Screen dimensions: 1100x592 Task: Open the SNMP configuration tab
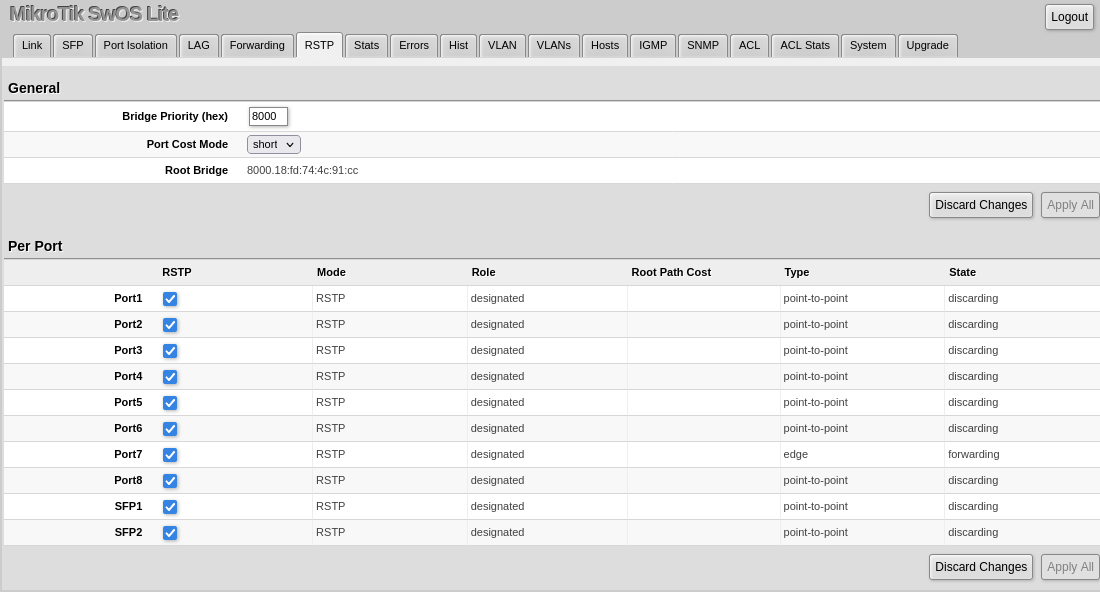(x=702, y=45)
